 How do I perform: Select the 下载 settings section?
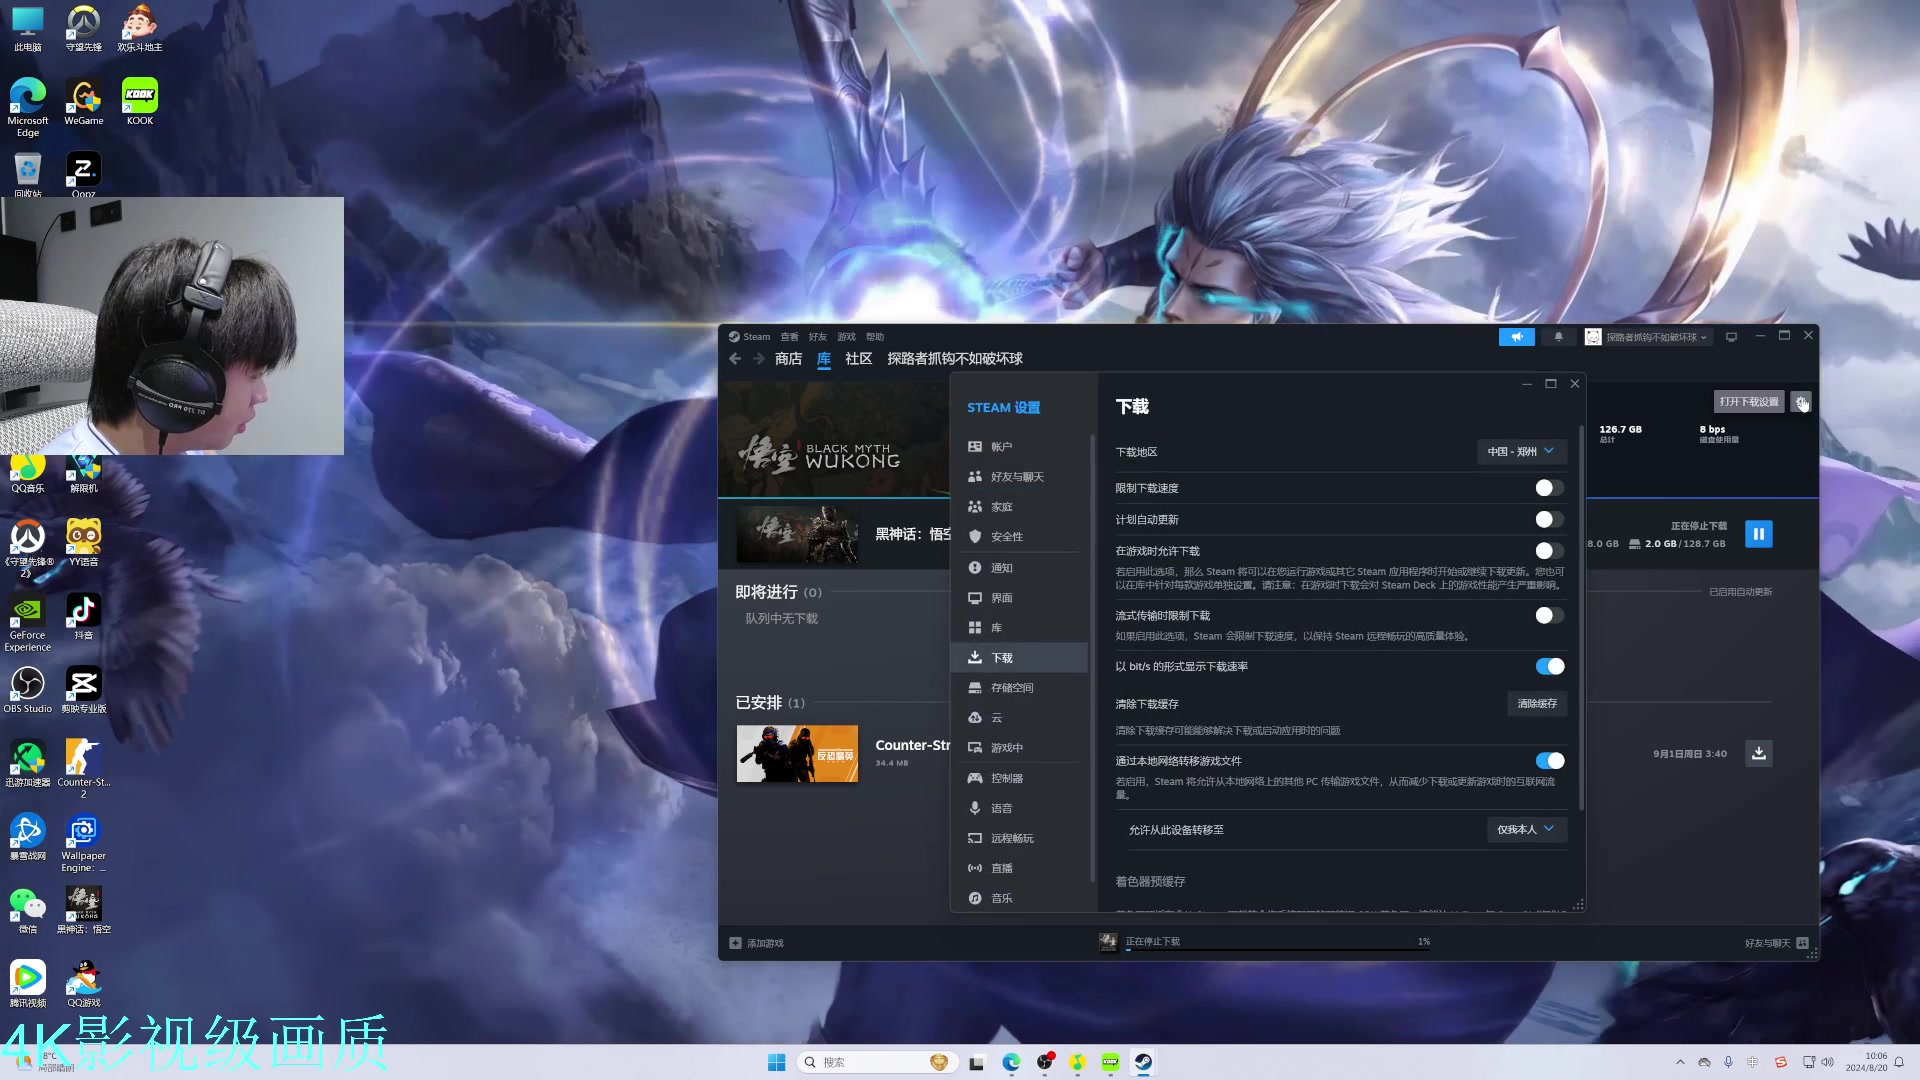coord(1018,658)
